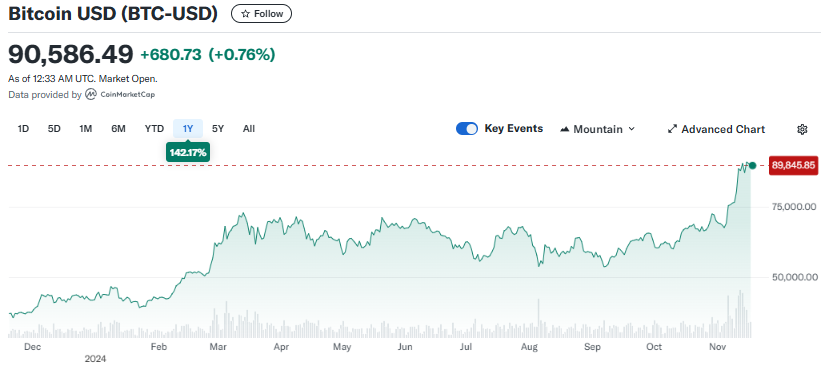This screenshot has height=370, width=840.
Task: Select the 1D time range
Action: click(x=23, y=129)
